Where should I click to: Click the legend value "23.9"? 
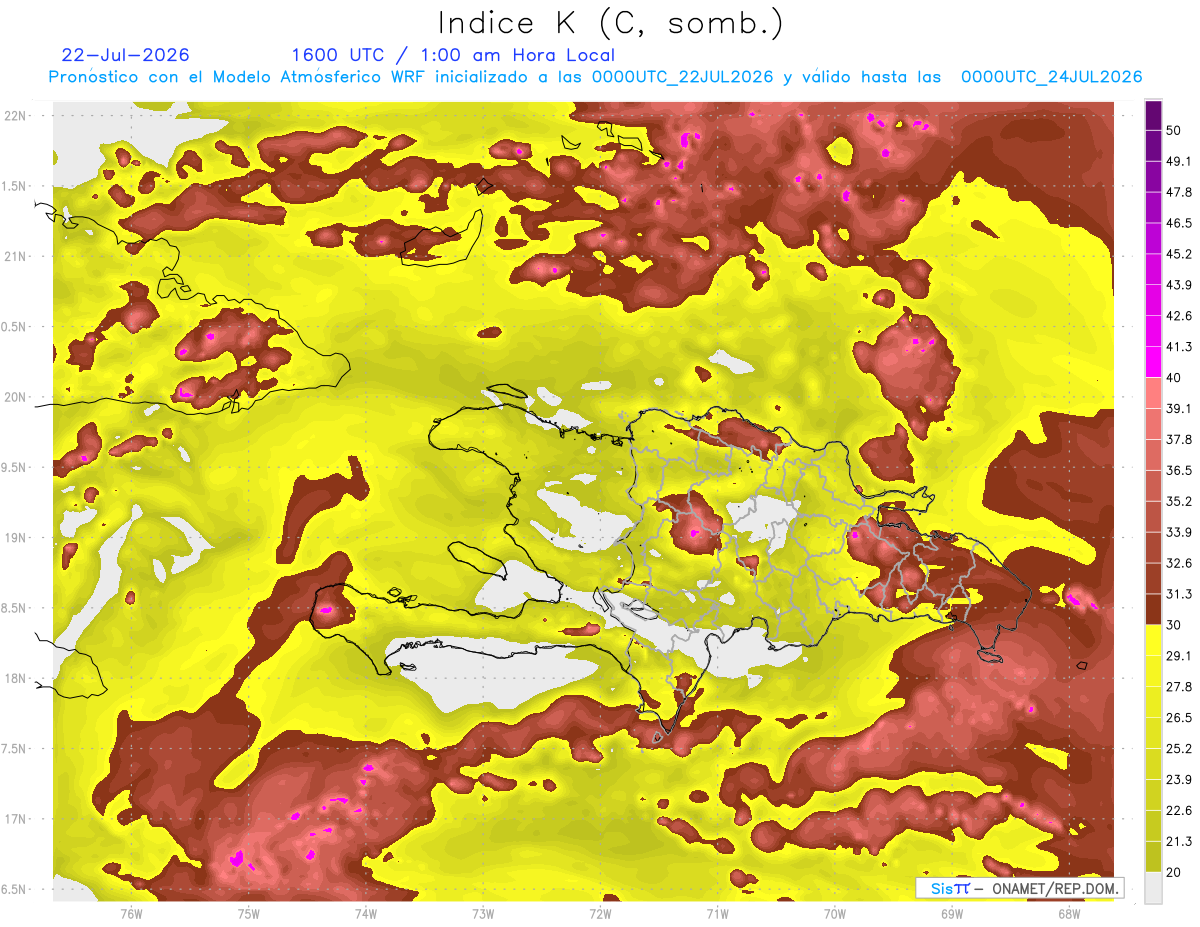[x=1178, y=780]
